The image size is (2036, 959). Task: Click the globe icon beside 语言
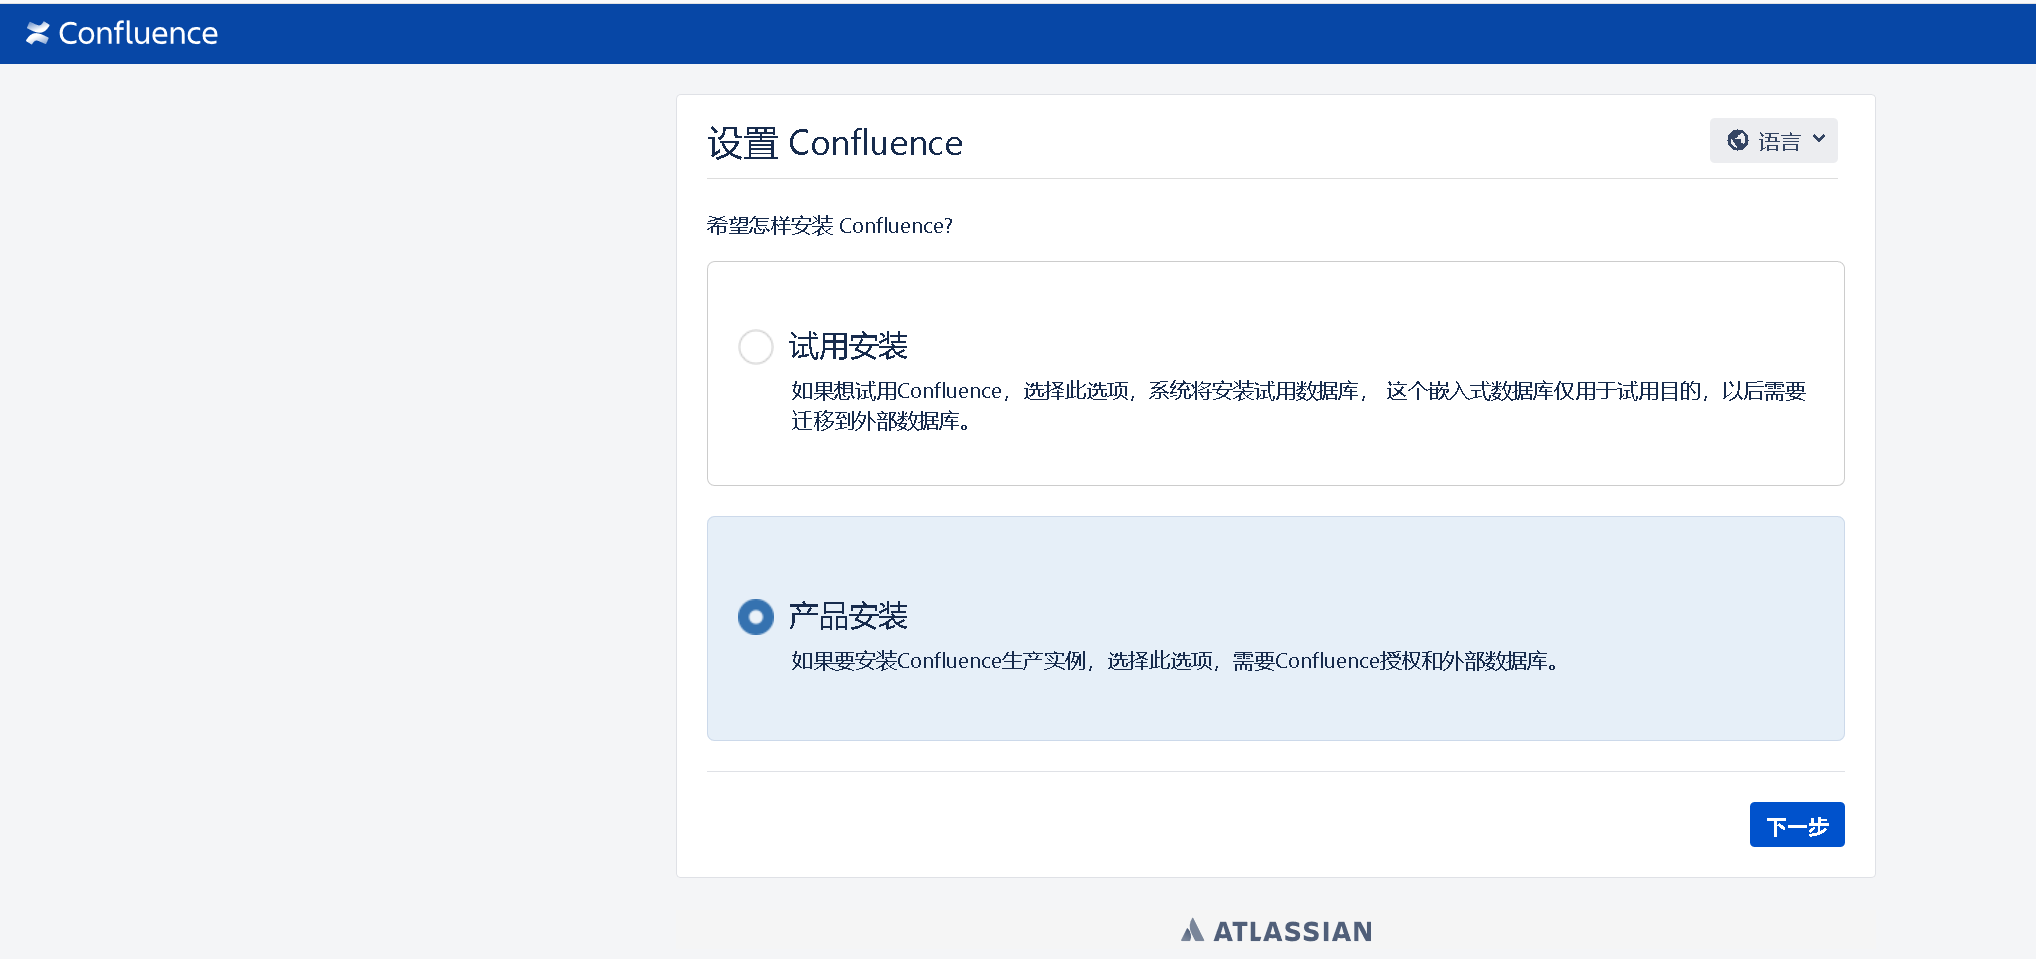tap(1738, 141)
